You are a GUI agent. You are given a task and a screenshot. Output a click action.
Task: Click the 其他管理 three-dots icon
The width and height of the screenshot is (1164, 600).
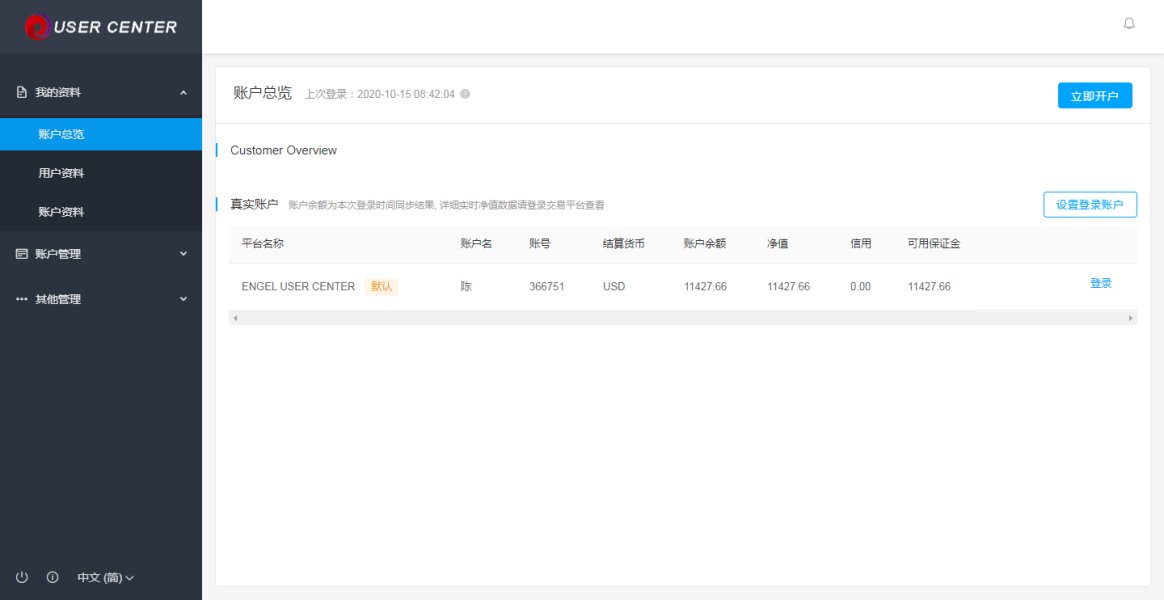coord(22,299)
